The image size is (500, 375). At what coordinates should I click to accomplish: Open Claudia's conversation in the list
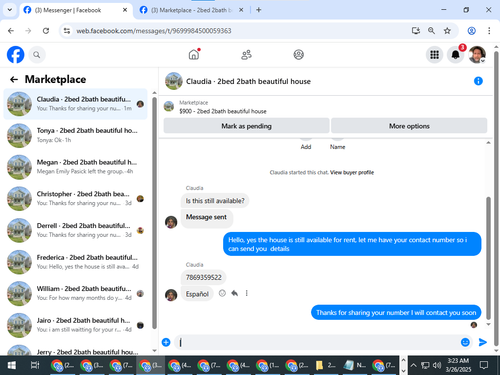[75, 104]
